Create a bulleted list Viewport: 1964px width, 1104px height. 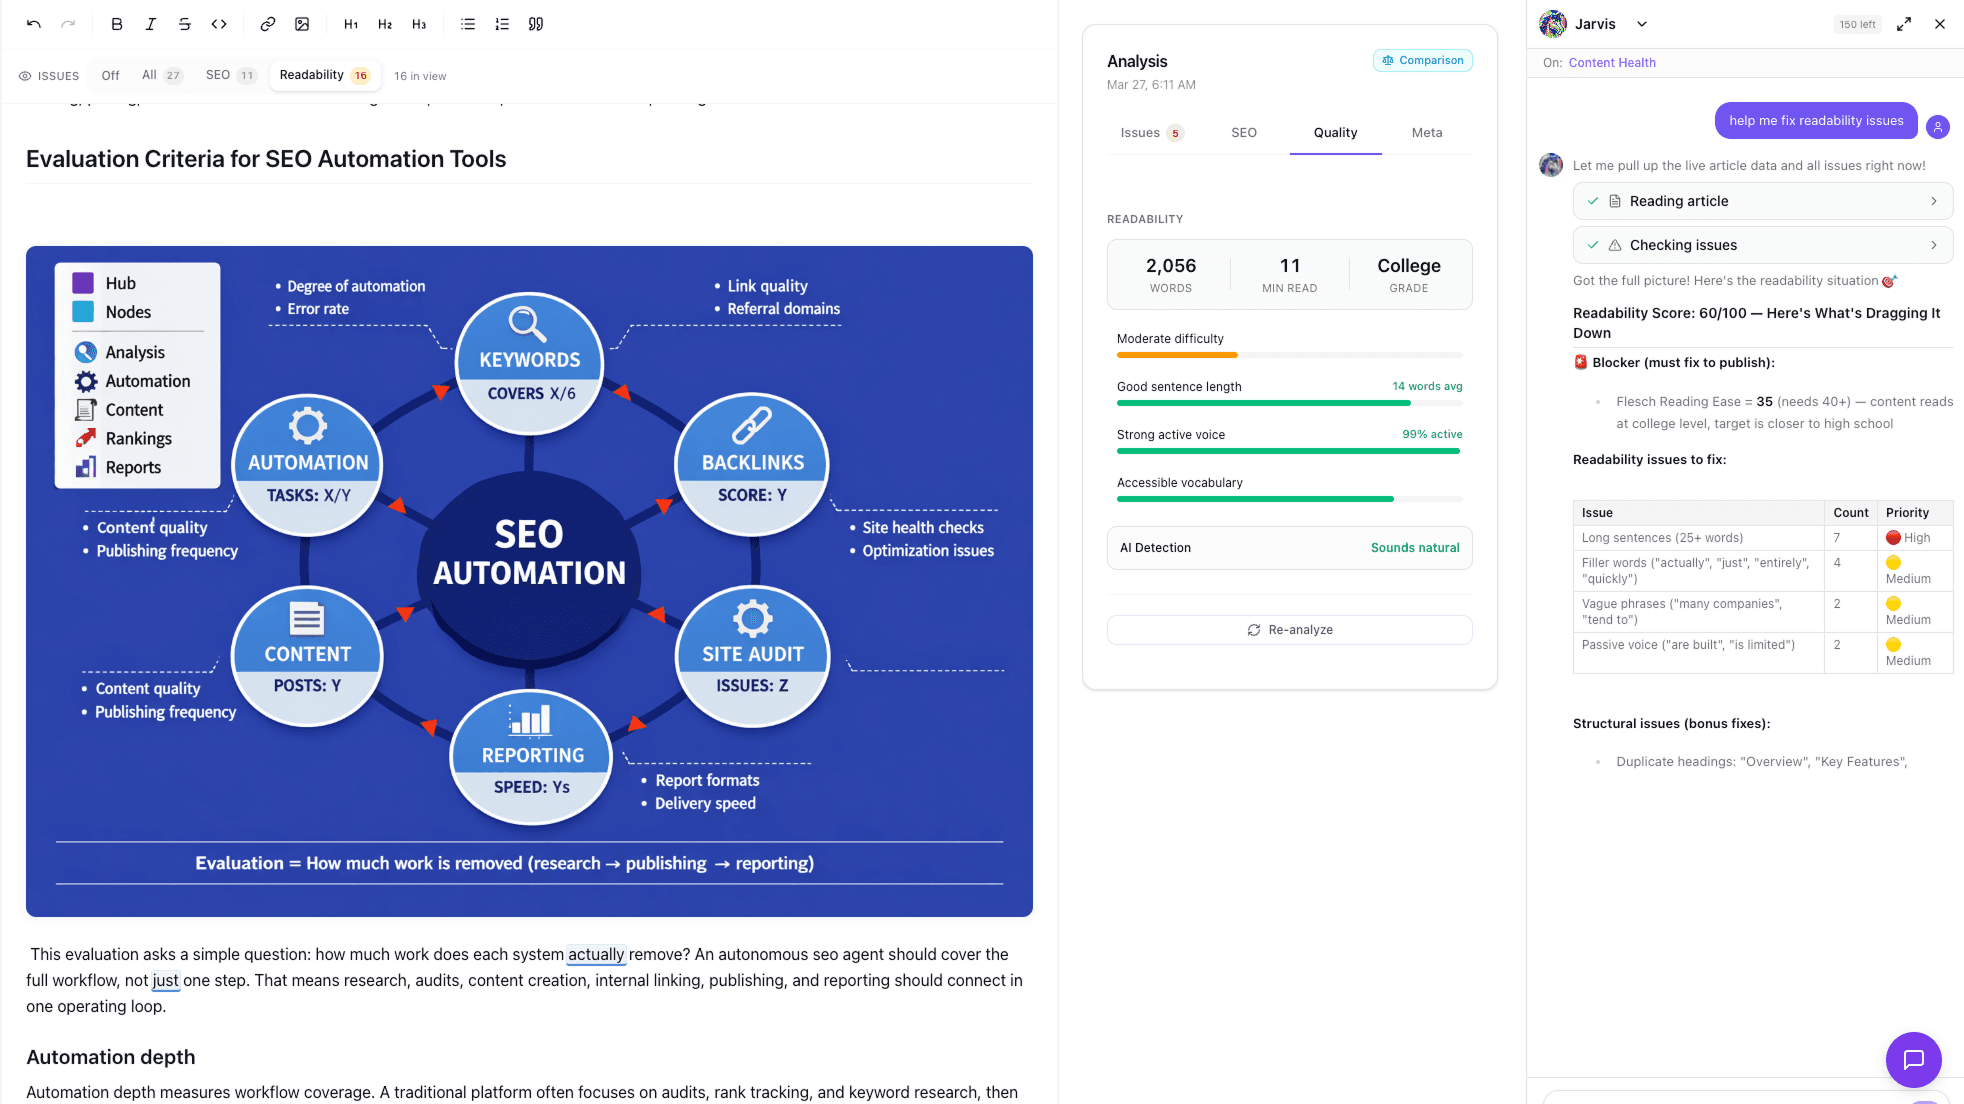tap(467, 23)
